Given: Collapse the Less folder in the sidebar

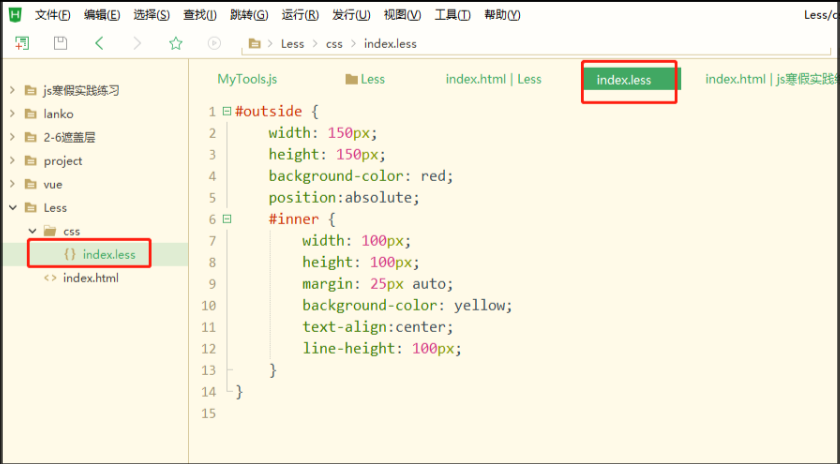Looking at the screenshot, I should tap(13, 208).
